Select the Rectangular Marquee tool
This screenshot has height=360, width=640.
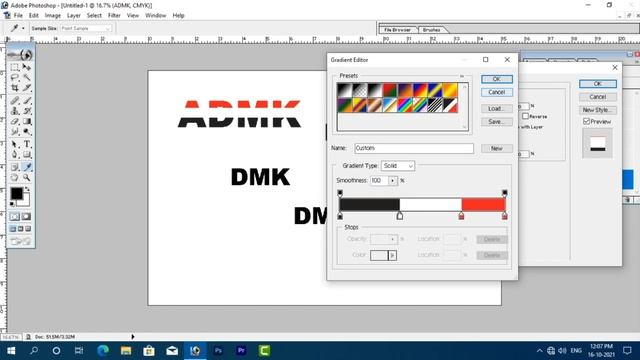point(15,67)
